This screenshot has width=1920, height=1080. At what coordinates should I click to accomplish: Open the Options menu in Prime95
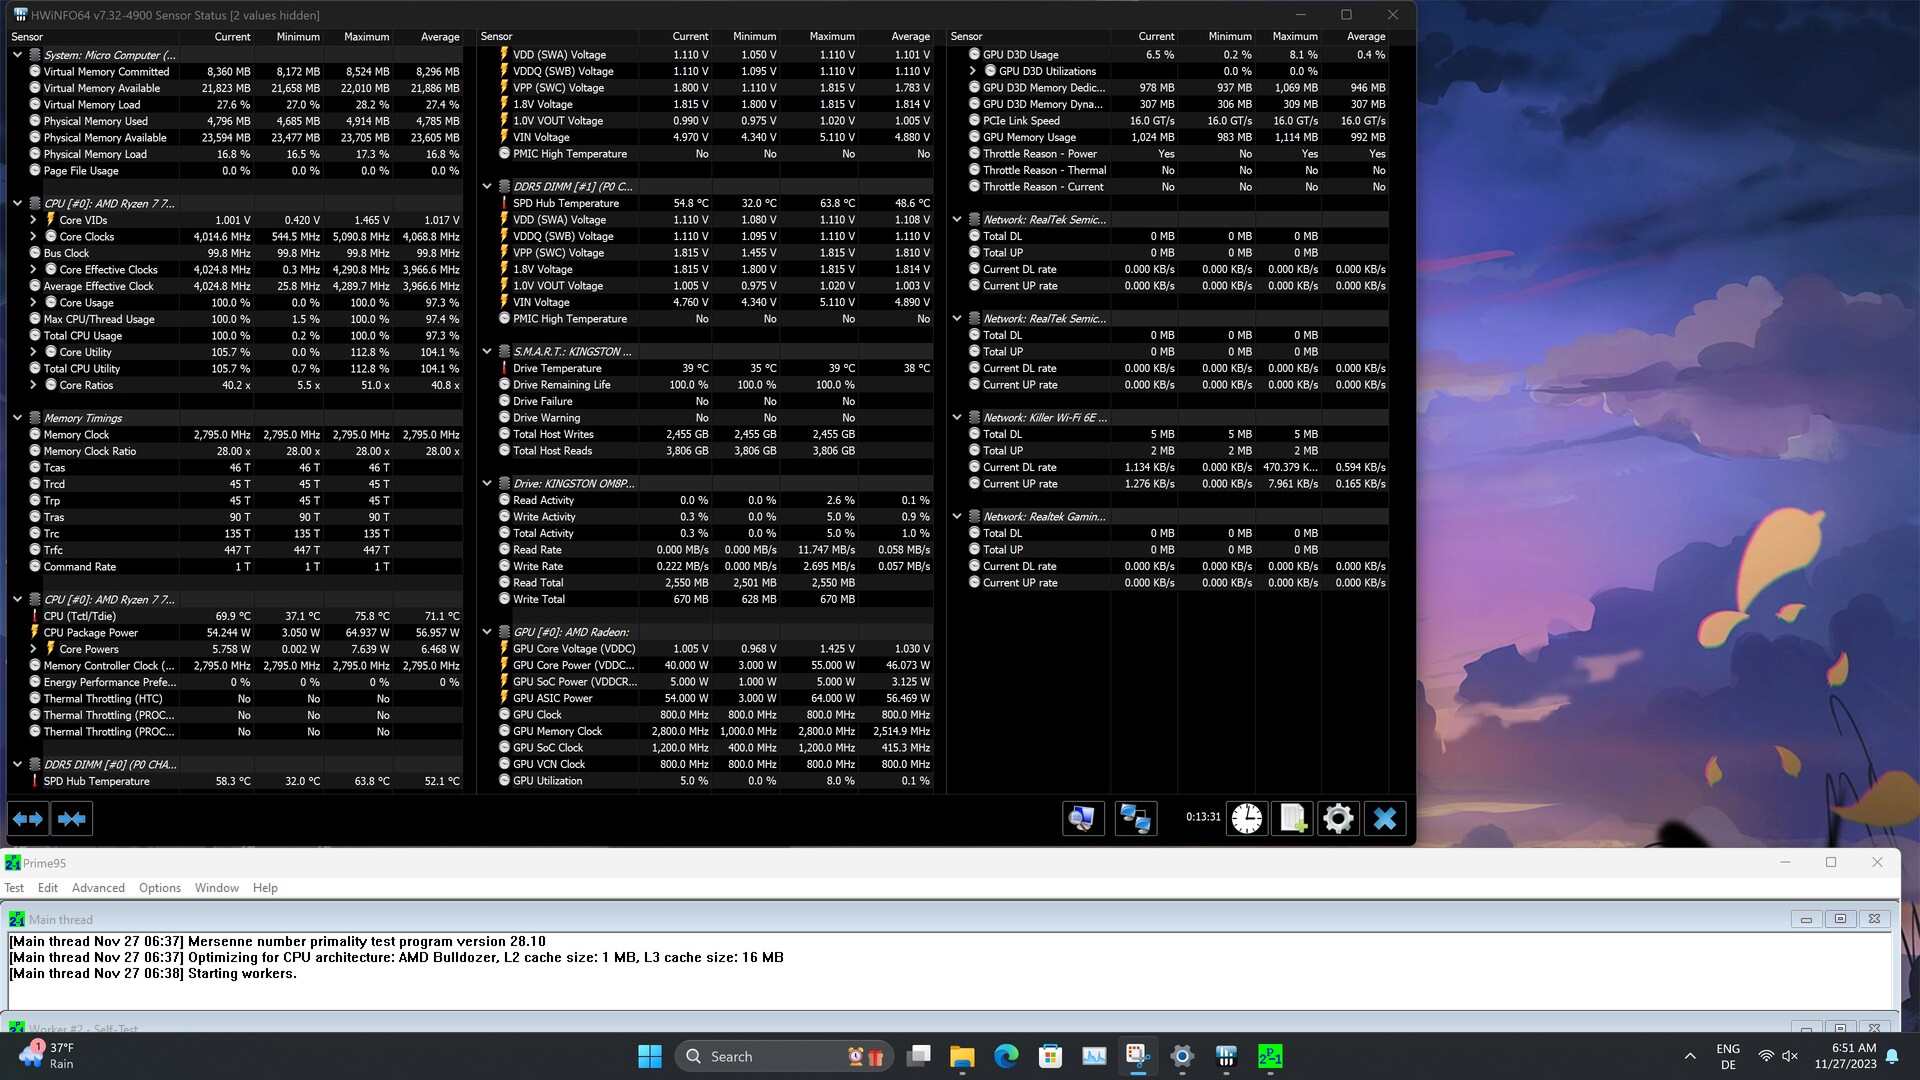pyautogui.click(x=160, y=888)
